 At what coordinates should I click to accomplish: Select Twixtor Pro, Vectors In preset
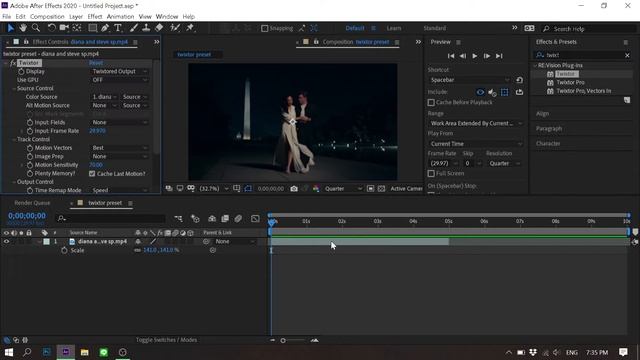coord(584,91)
